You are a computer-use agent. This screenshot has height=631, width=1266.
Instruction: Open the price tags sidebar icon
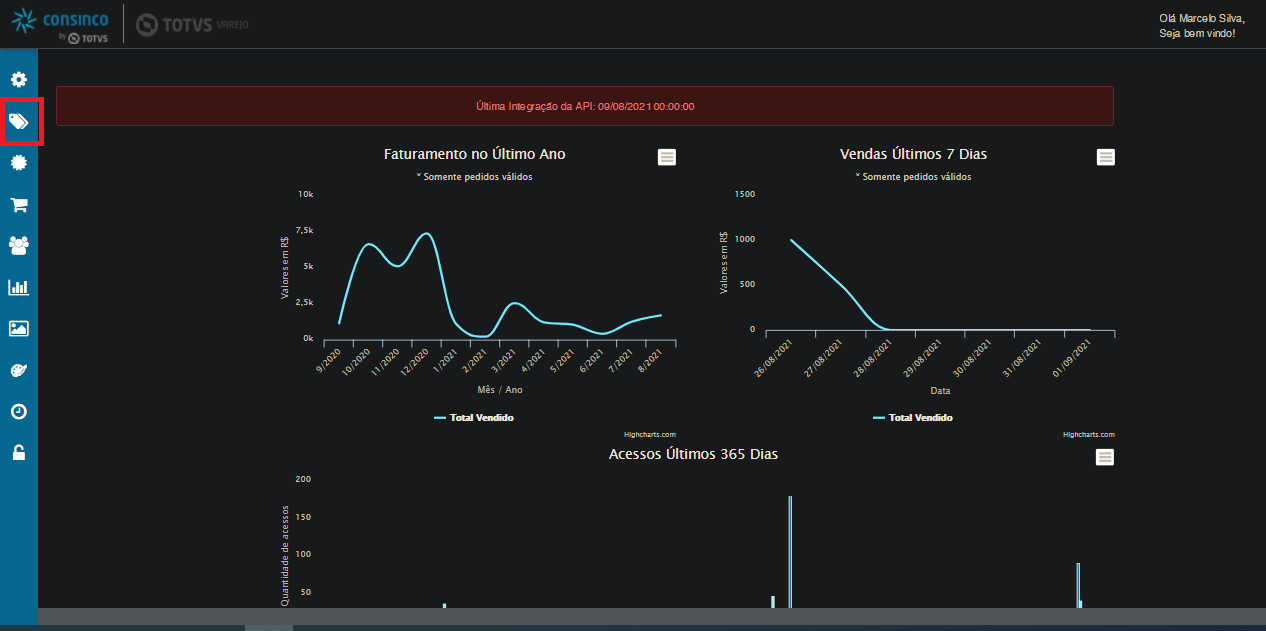[18, 122]
